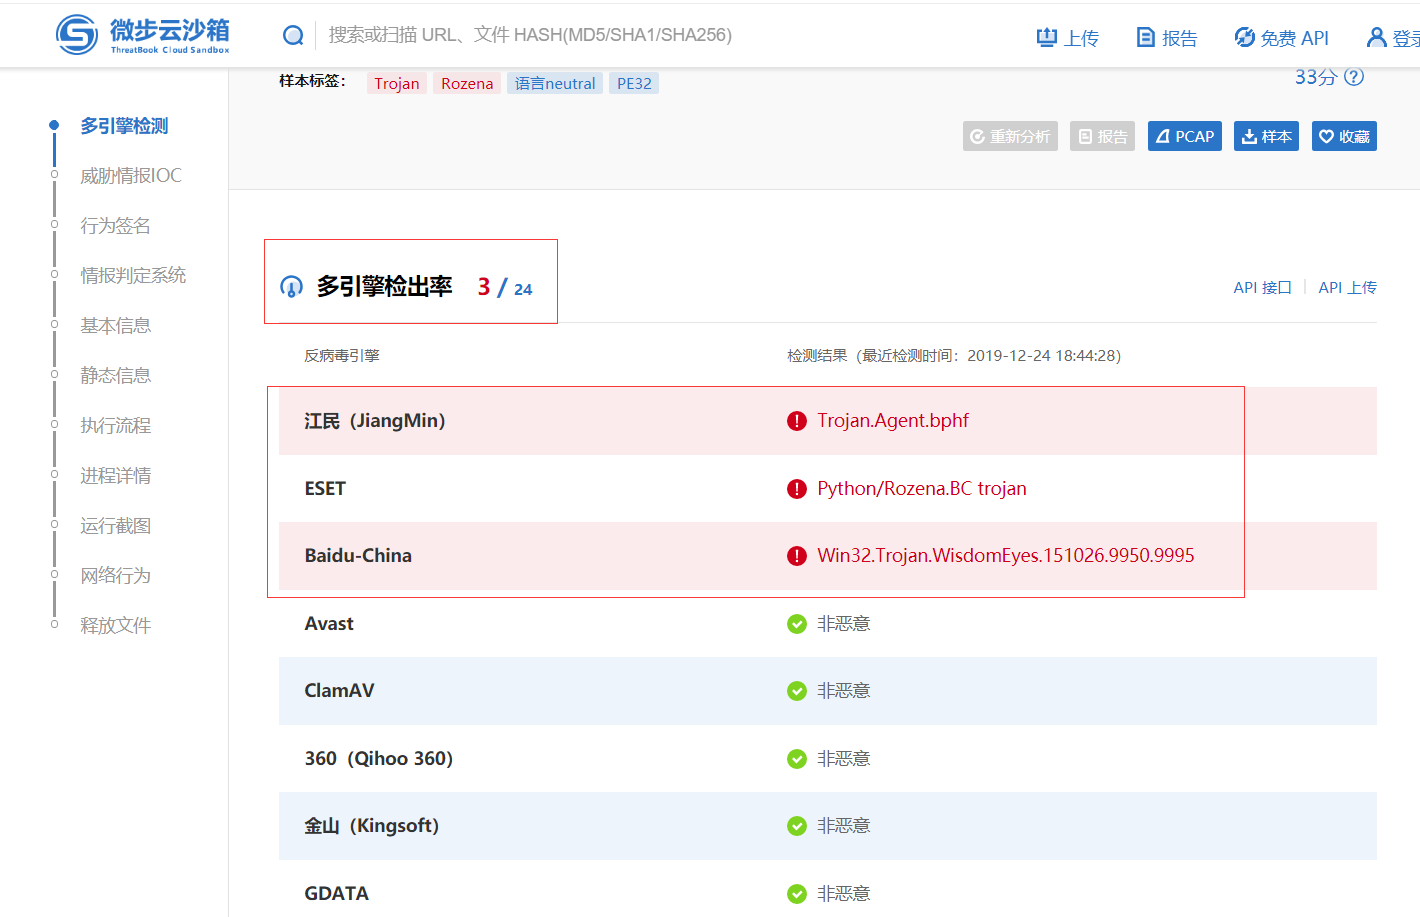Click the search magnifier icon
1420x917 pixels.
(x=293, y=35)
